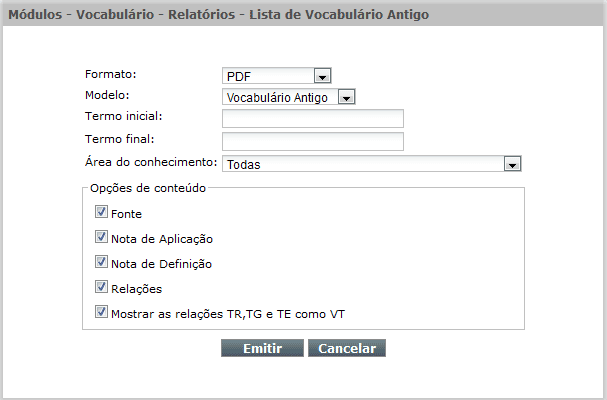
Task: Click the Cancelar button
Action: click(x=347, y=348)
